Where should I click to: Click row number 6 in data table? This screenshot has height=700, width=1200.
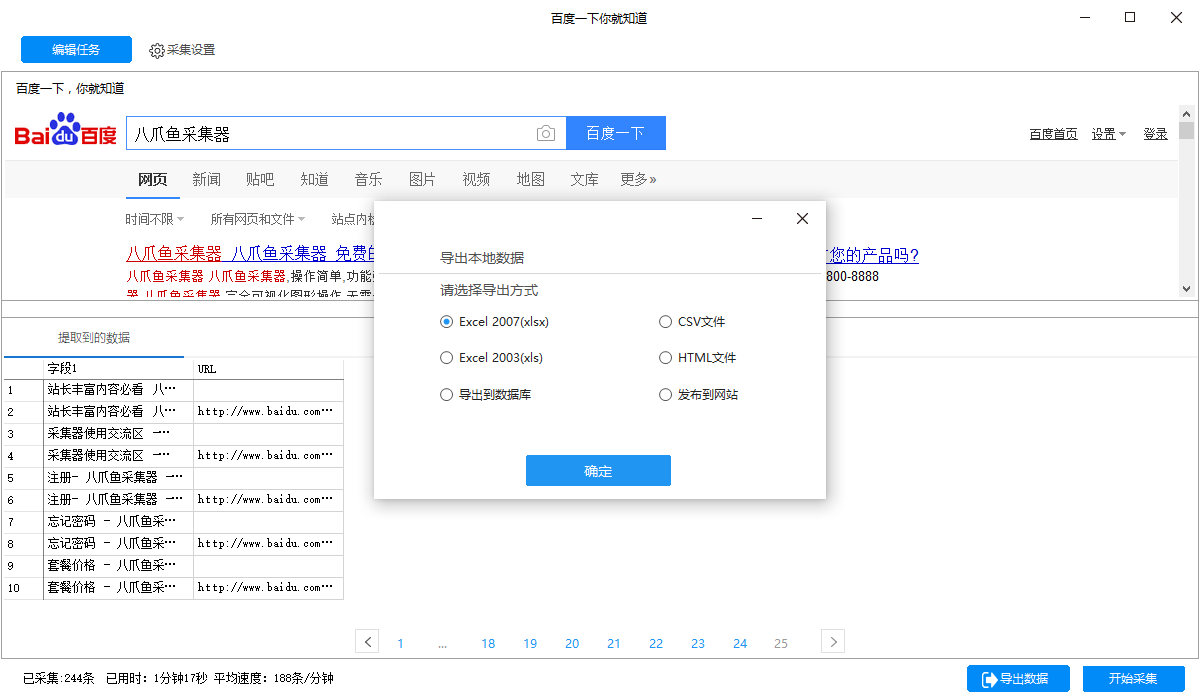pyautogui.click(x=23, y=499)
